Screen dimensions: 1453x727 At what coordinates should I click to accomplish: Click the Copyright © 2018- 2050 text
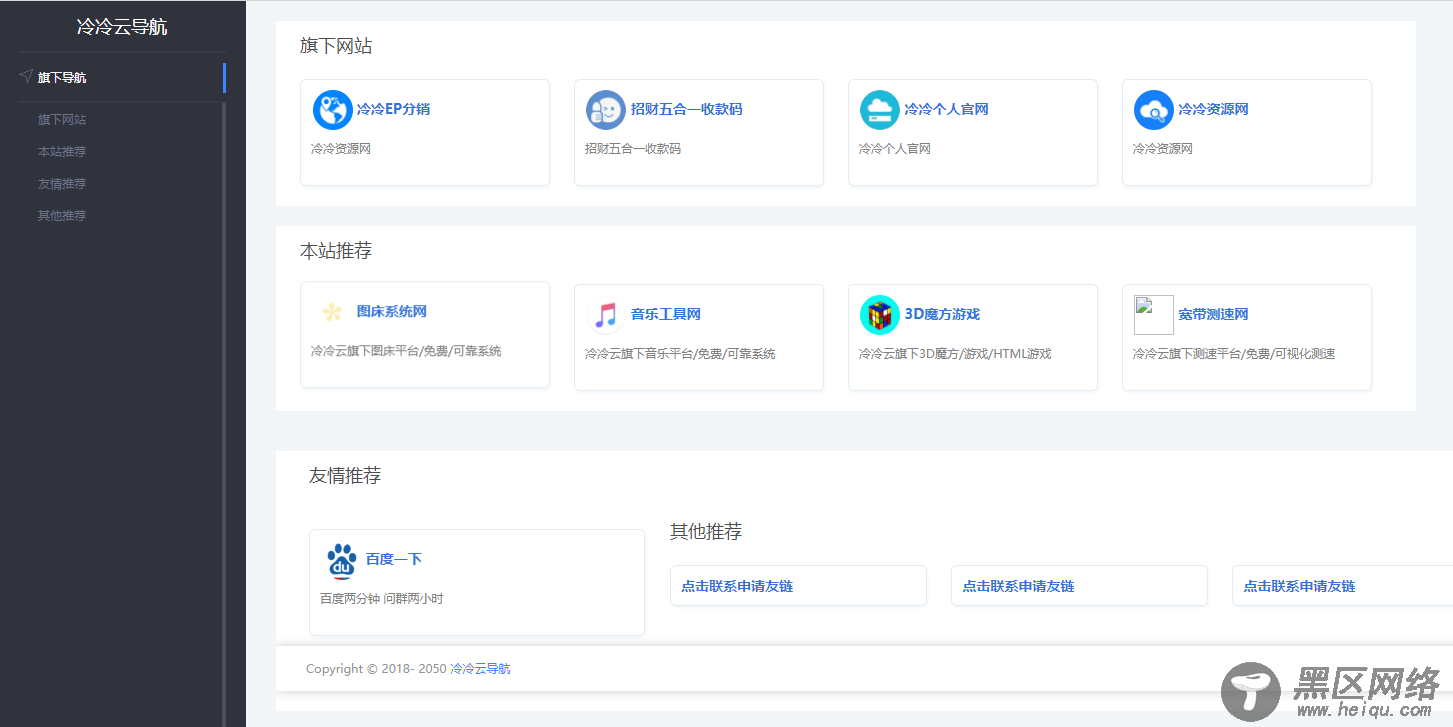(376, 669)
